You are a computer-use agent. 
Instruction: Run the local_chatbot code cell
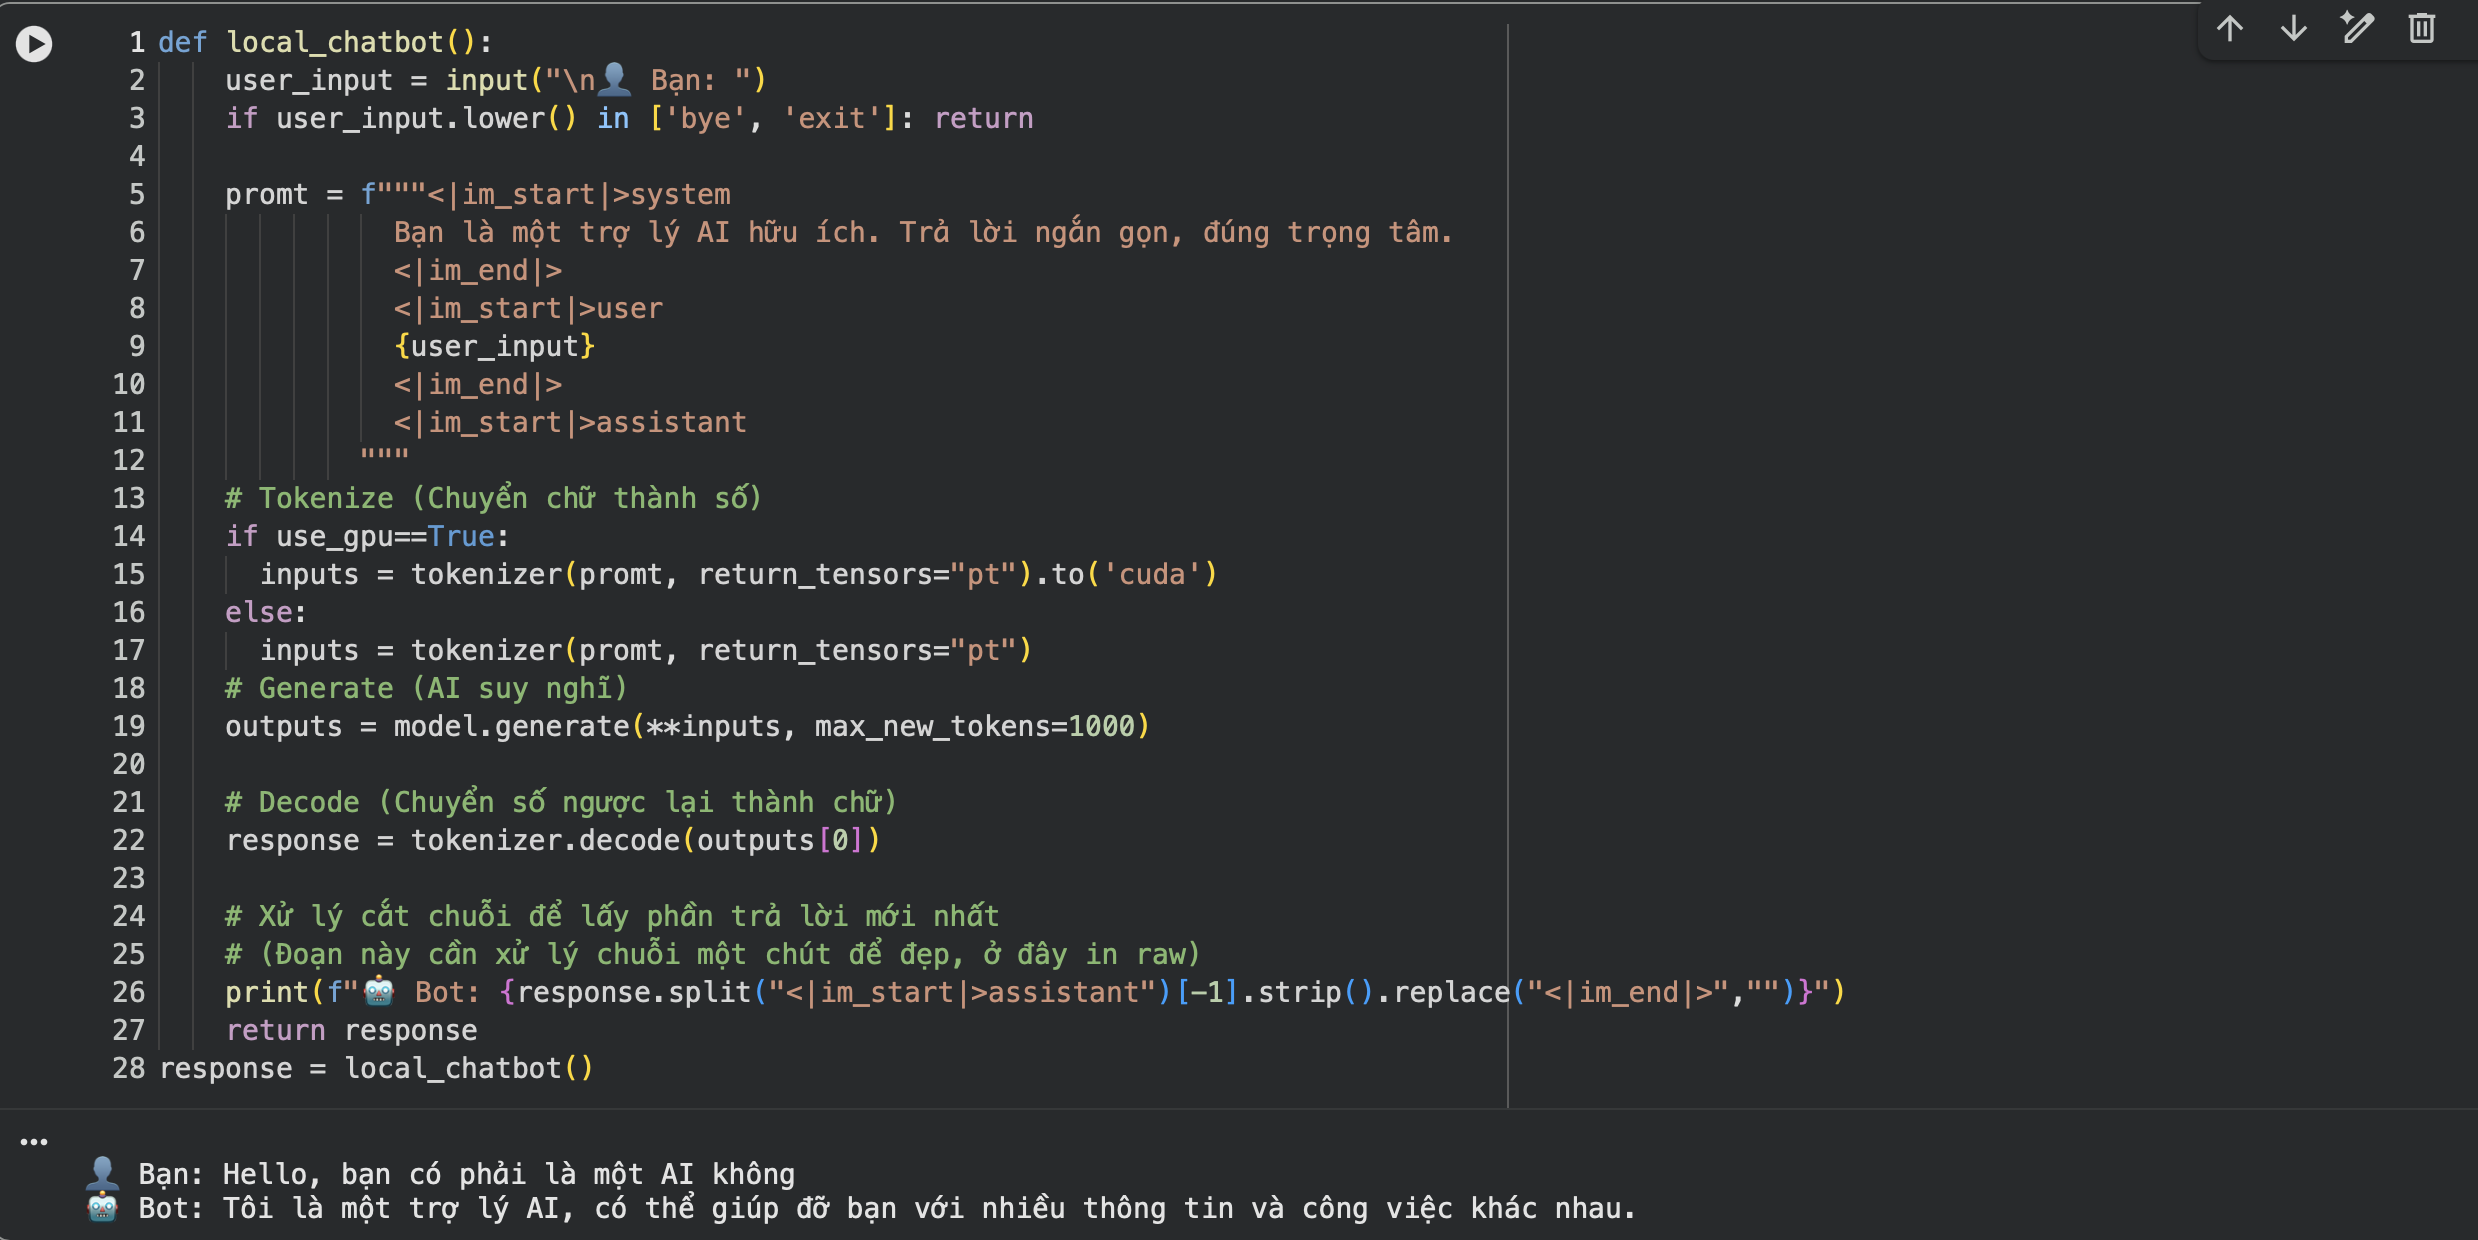pyautogui.click(x=34, y=43)
